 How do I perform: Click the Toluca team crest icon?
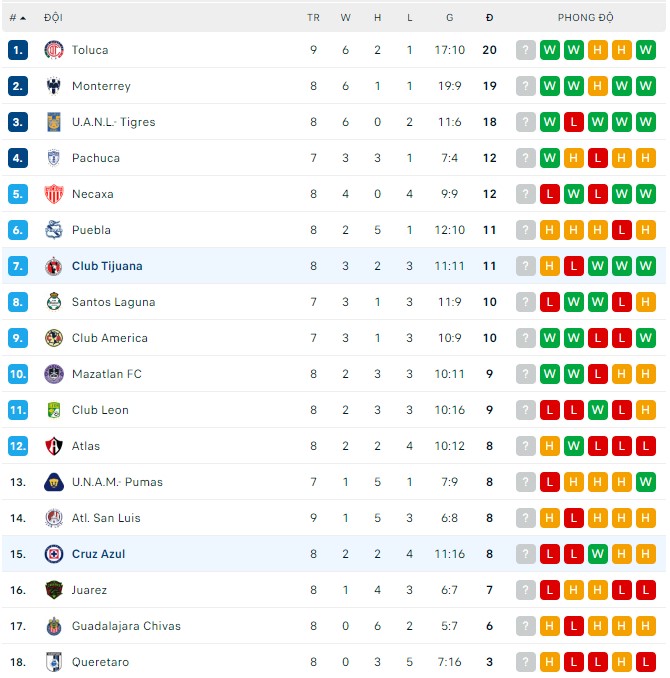54,50
